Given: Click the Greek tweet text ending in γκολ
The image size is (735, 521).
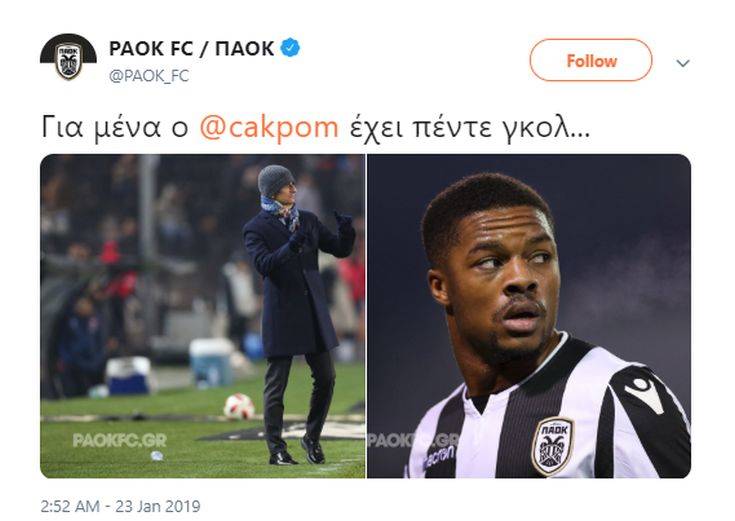Looking at the screenshot, I should (x=315, y=128).
